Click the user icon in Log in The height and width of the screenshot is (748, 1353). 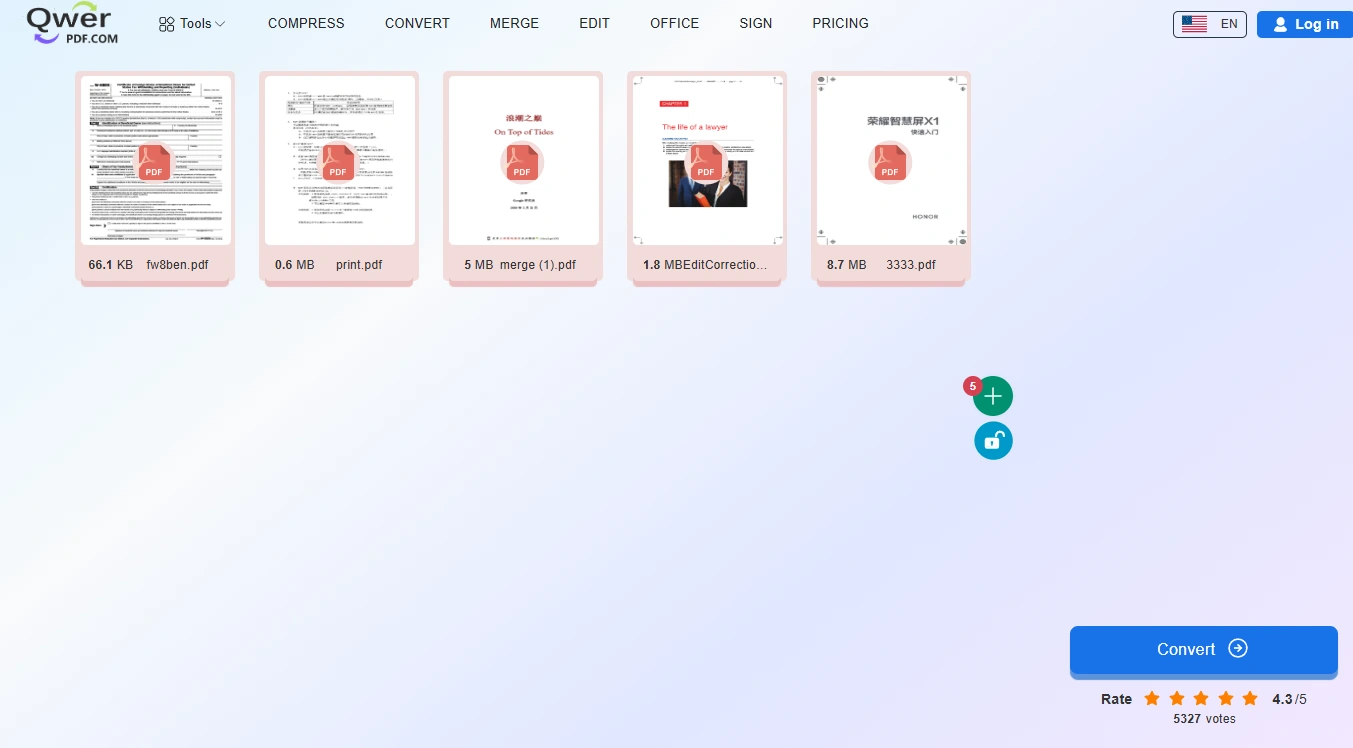(1280, 24)
